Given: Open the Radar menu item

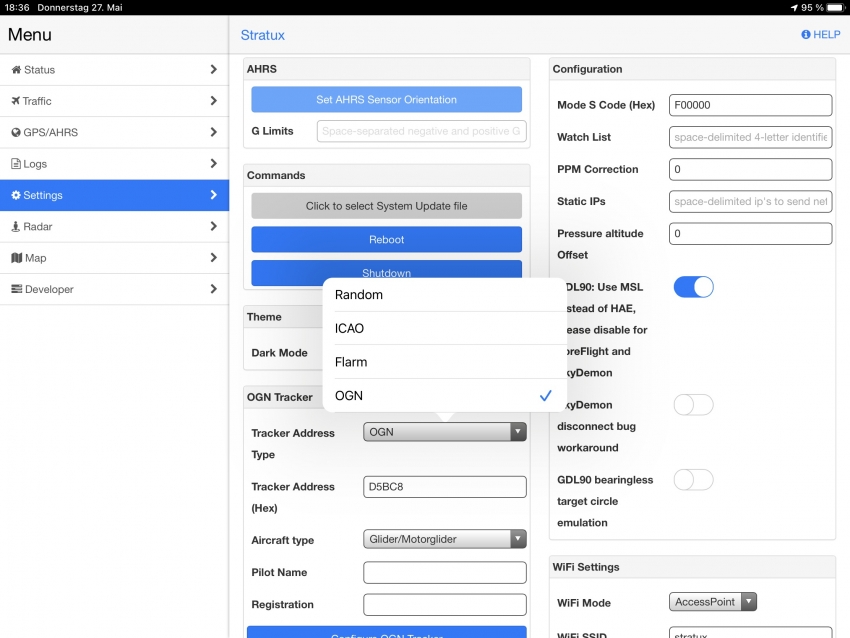Looking at the screenshot, I should (114, 227).
